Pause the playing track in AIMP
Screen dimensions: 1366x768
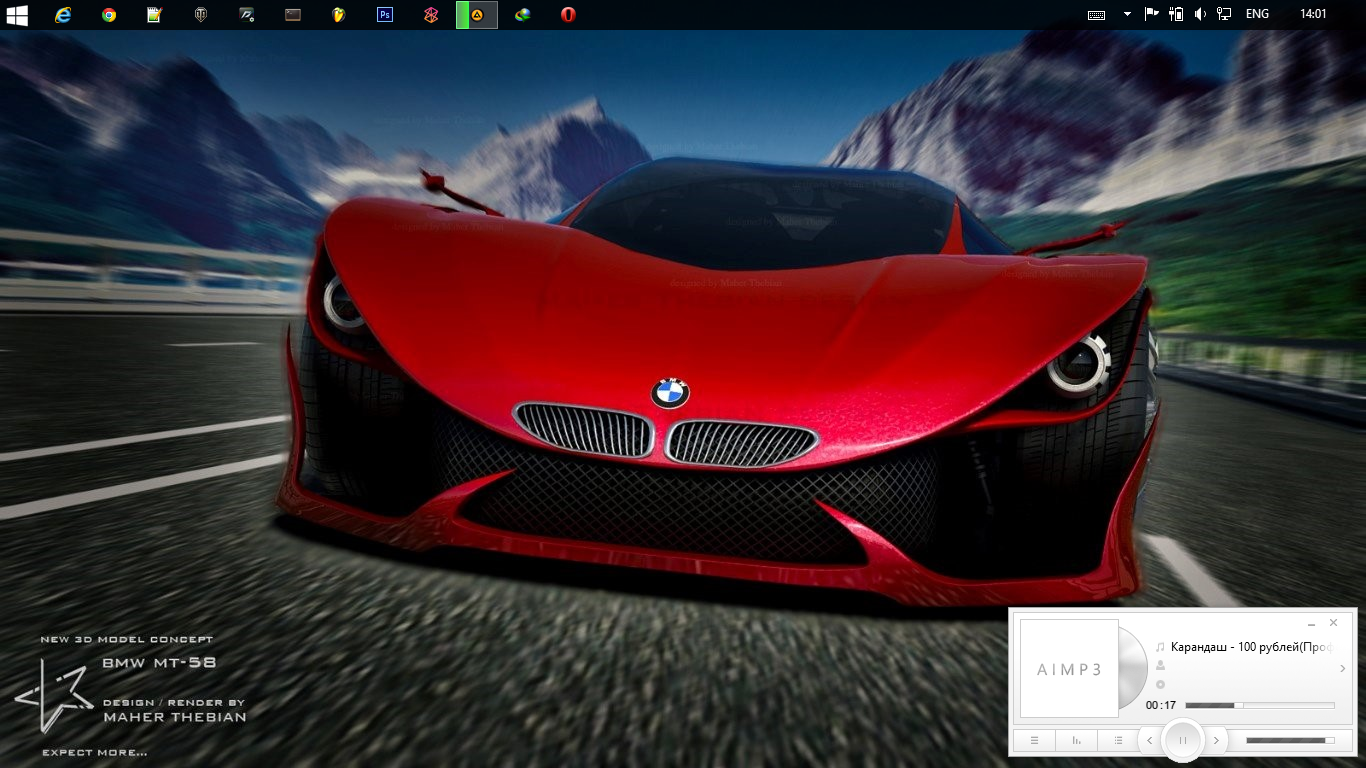pyautogui.click(x=1183, y=740)
